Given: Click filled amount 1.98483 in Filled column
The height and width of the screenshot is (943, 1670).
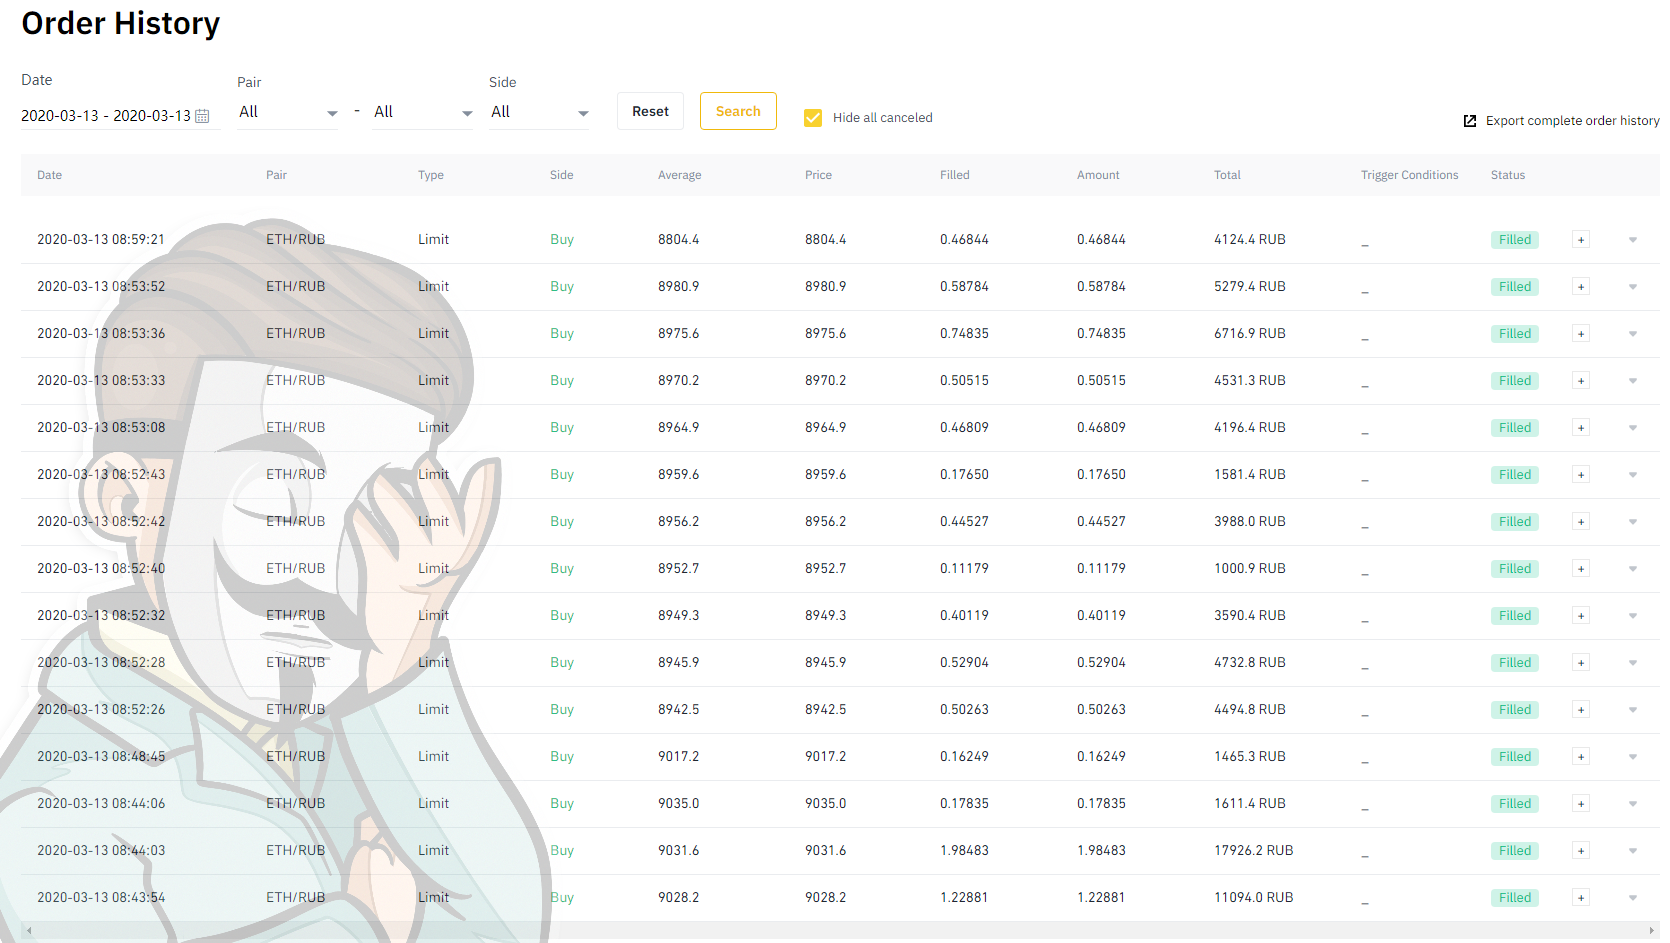Looking at the screenshot, I should [964, 851].
